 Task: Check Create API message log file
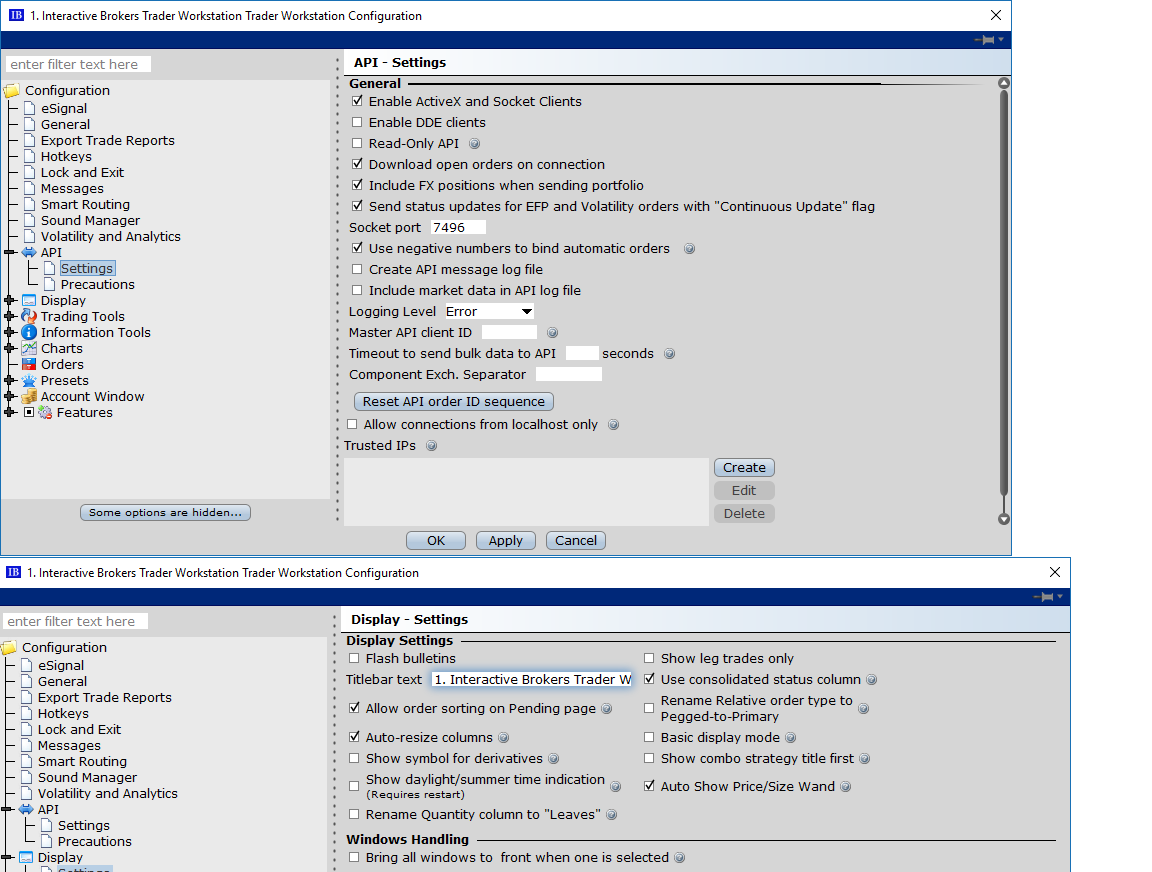pos(357,270)
